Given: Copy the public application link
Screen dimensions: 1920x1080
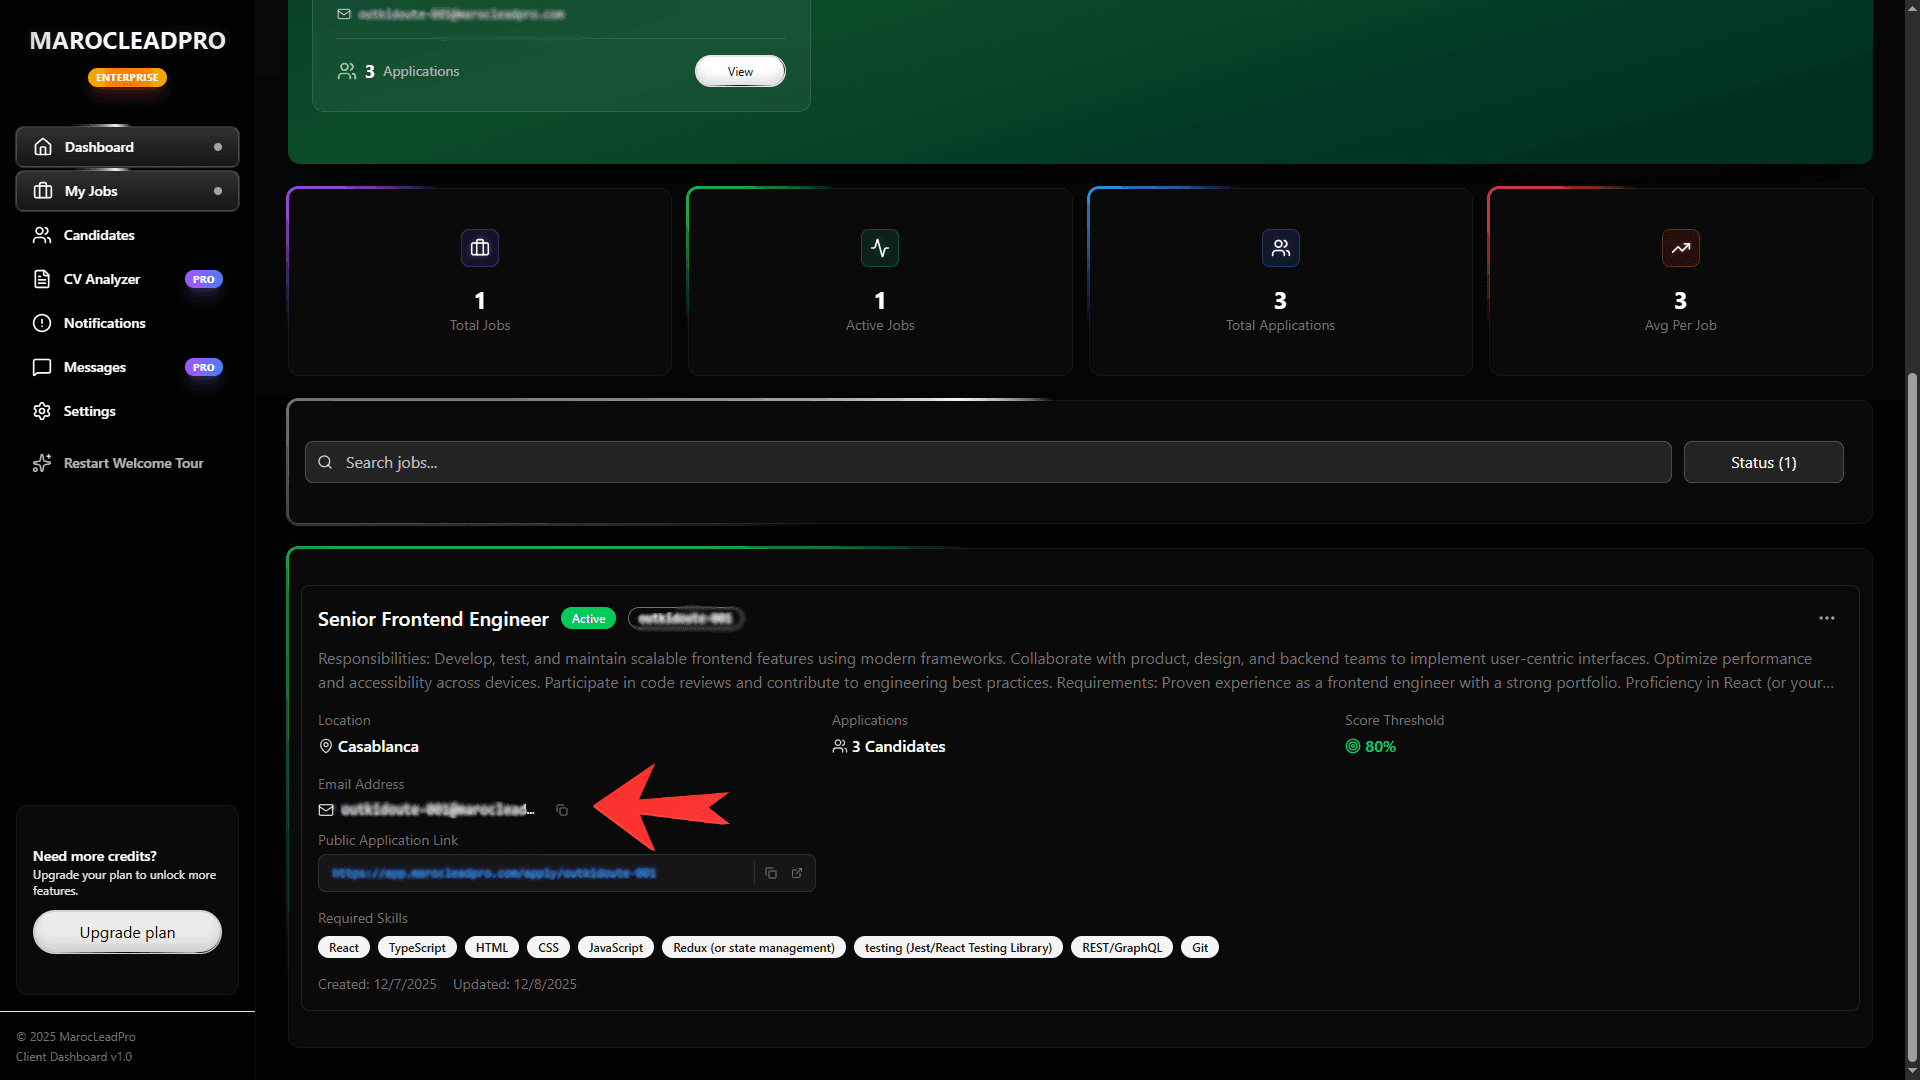Looking at the screenshot, I should (x=770, y=873).
